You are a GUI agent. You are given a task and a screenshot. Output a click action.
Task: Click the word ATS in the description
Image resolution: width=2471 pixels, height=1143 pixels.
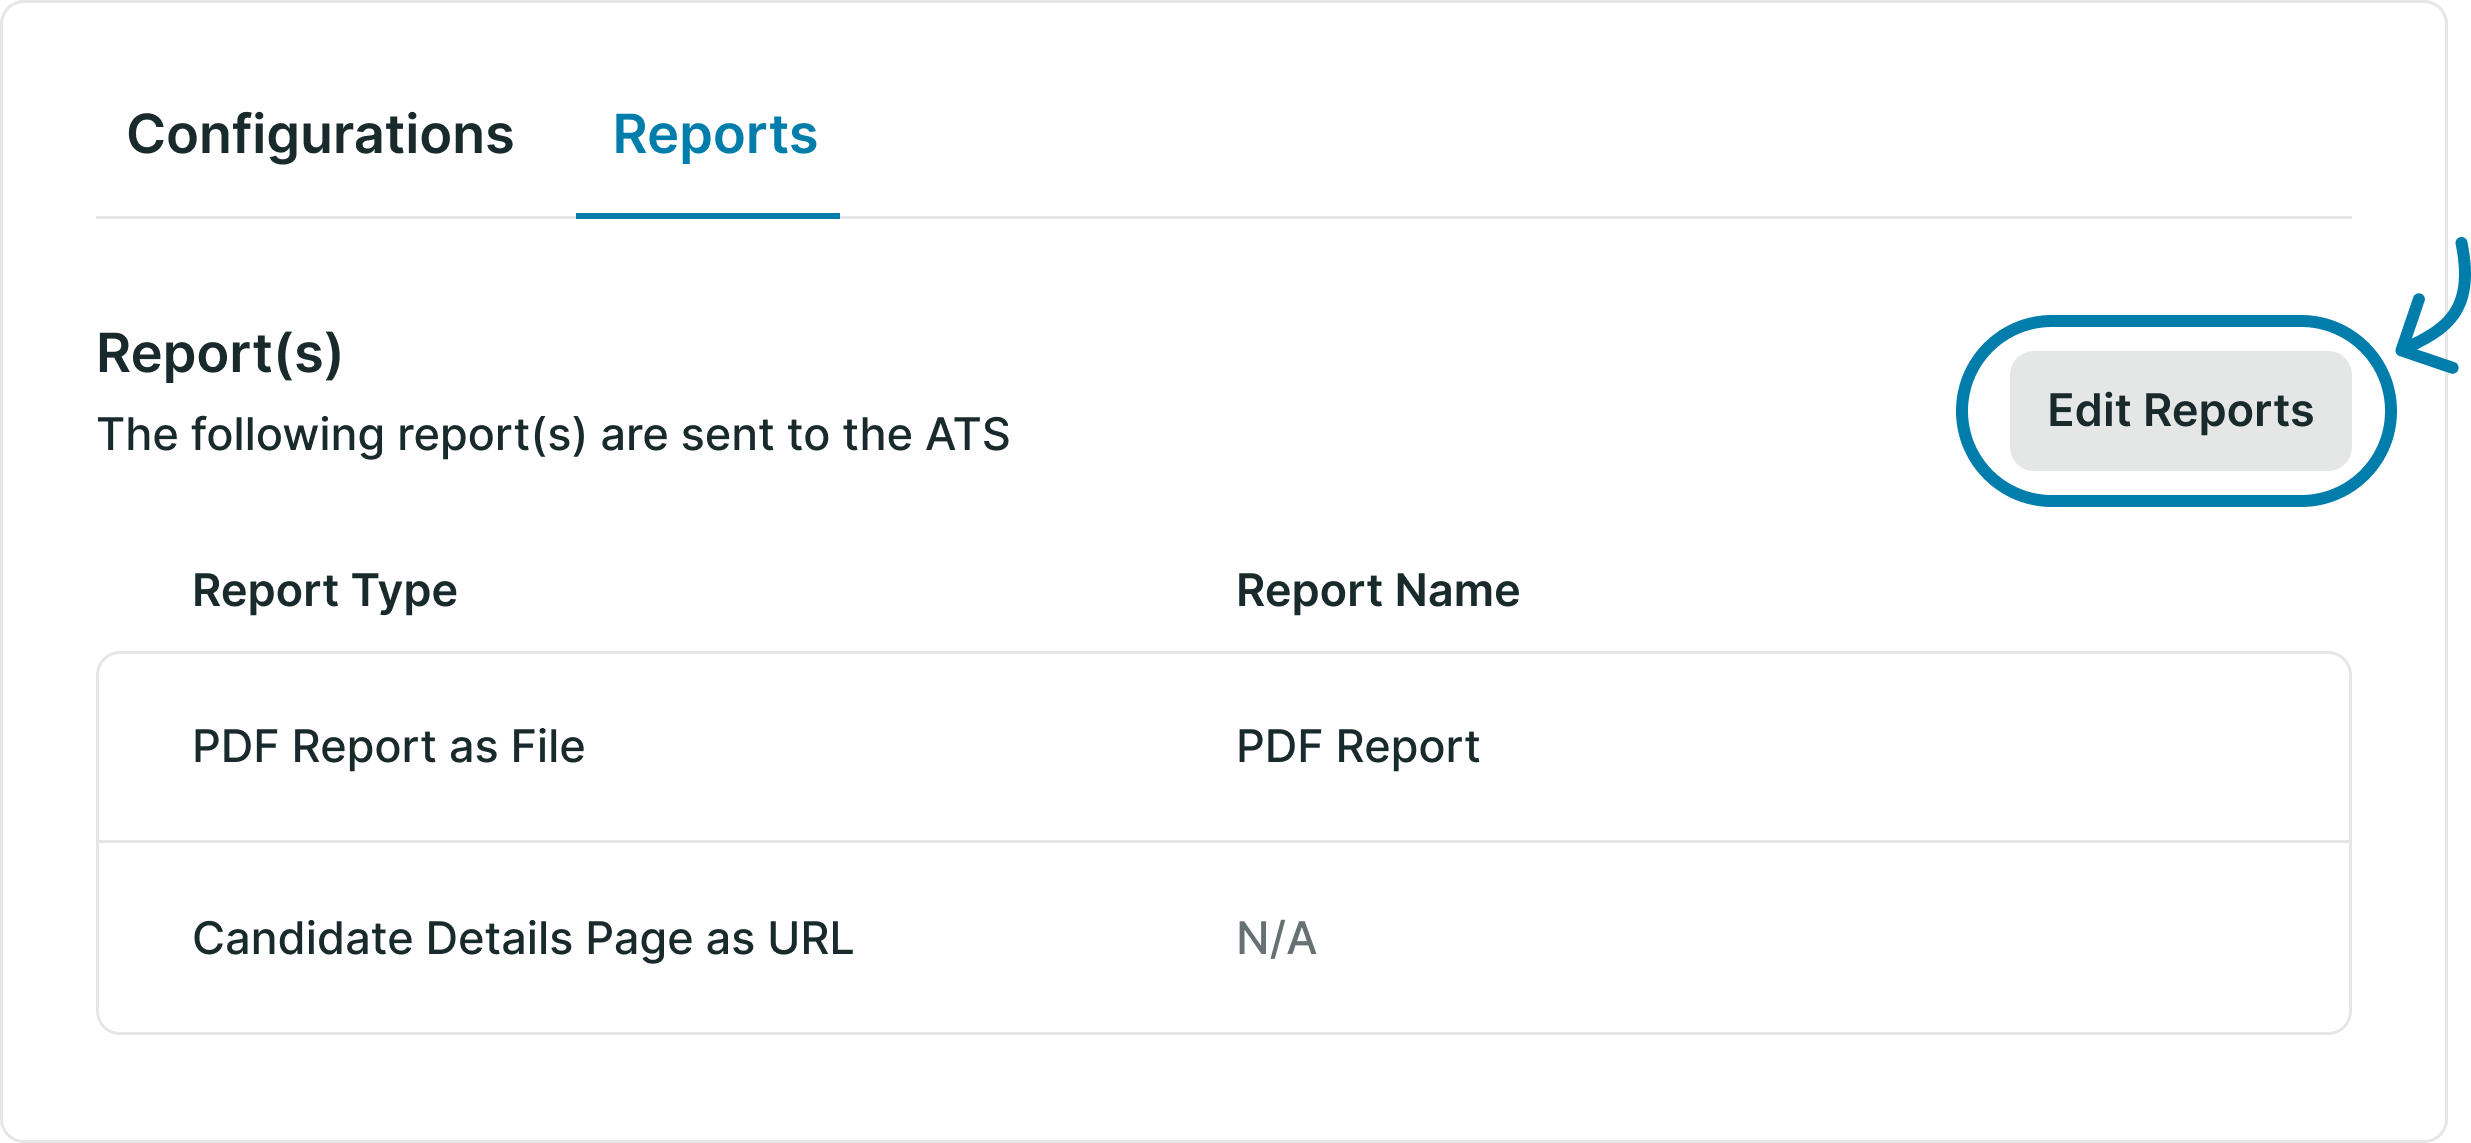(x=967, y=435)
